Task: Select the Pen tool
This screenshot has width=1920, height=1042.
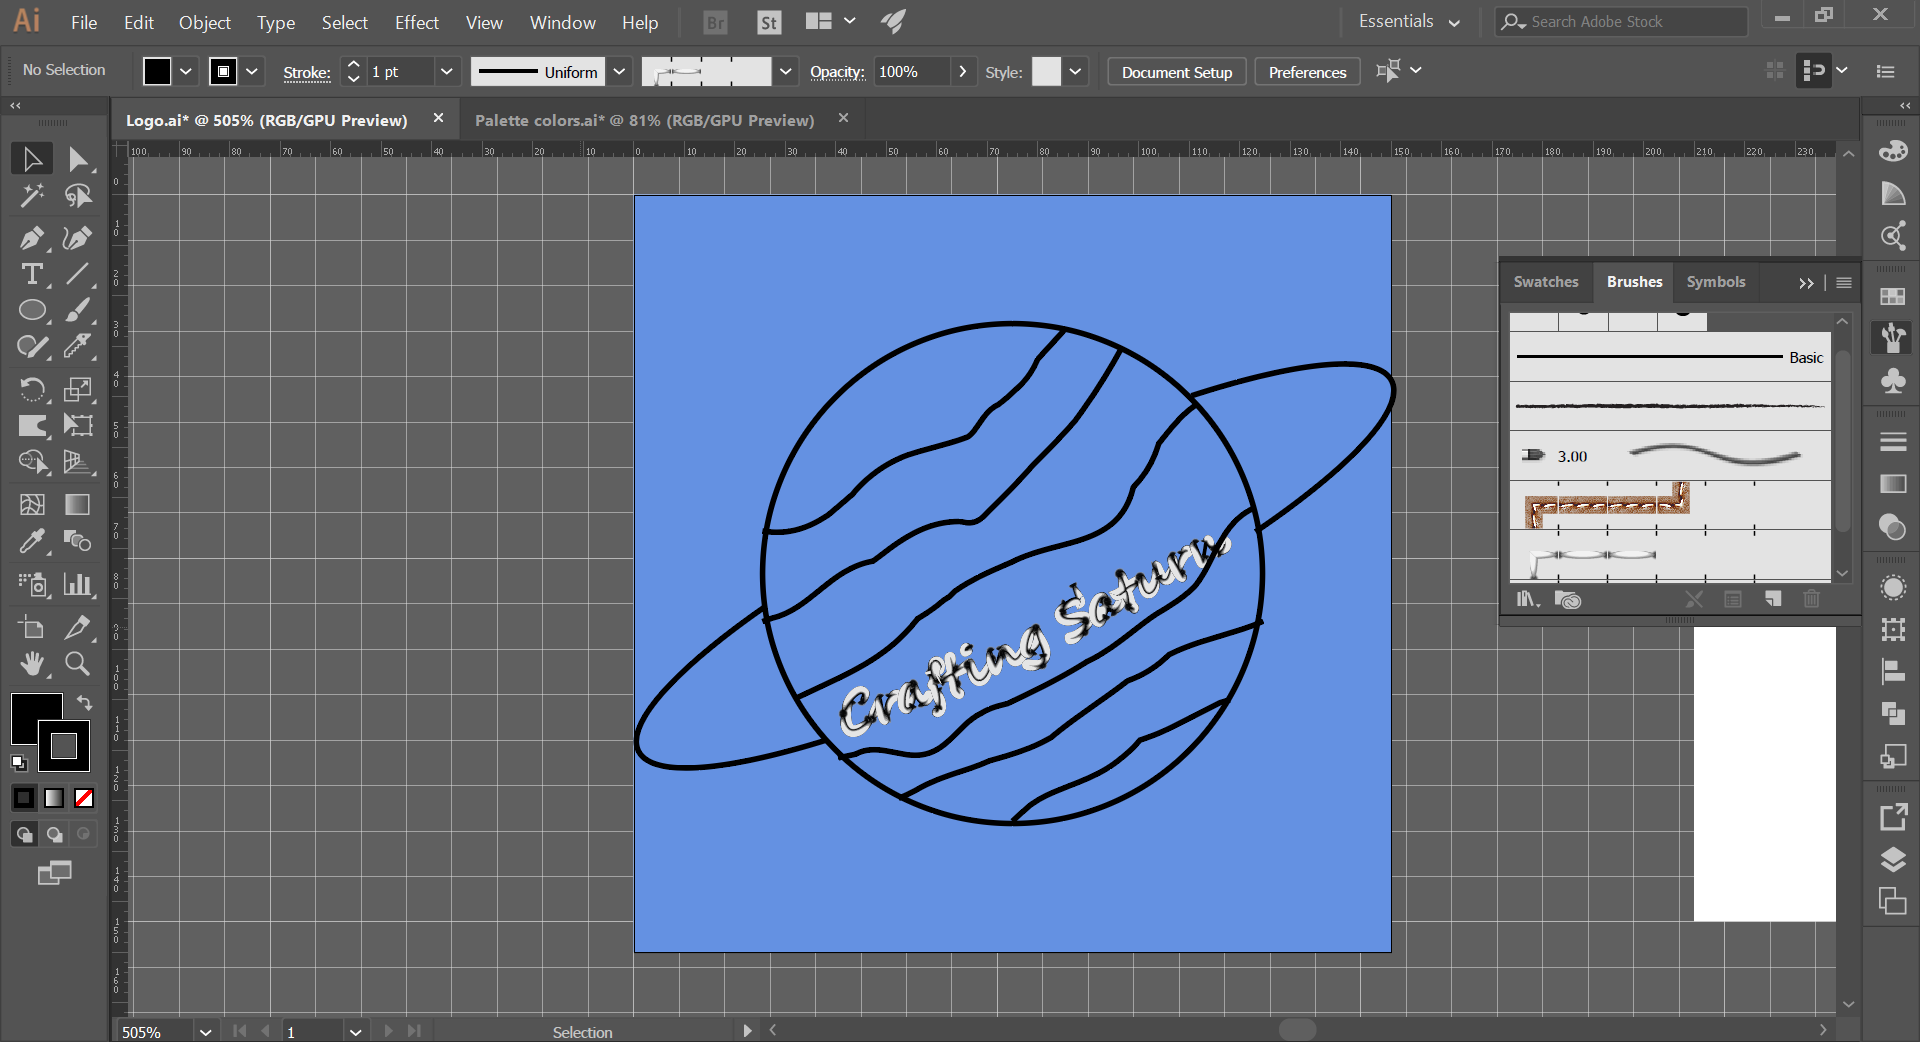Action: [x=32, y=238]
